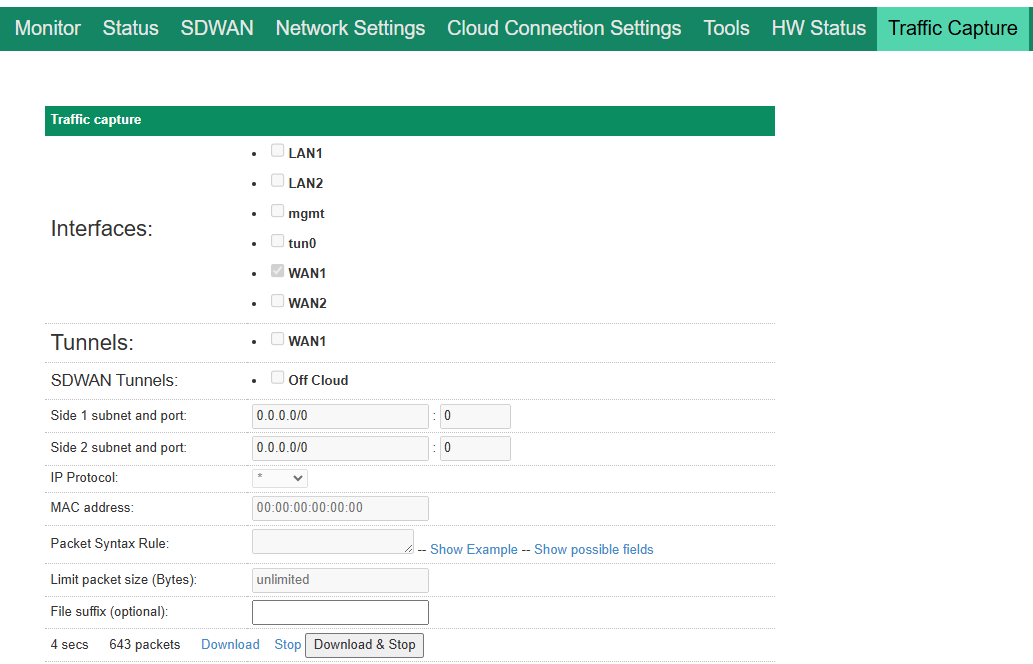Viewport: 1033px width, 664px height.
Task: Go to Network Settings tab
Action: pyautogui.click(x=350, y=28)
